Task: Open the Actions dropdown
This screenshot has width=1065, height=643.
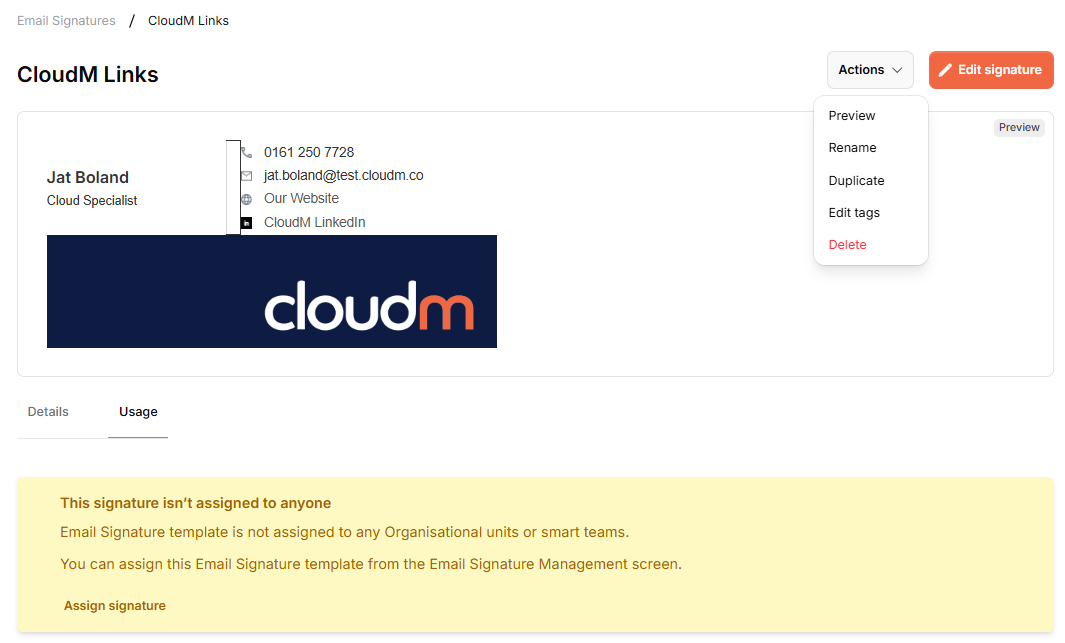Action: [x=870, y=70]
